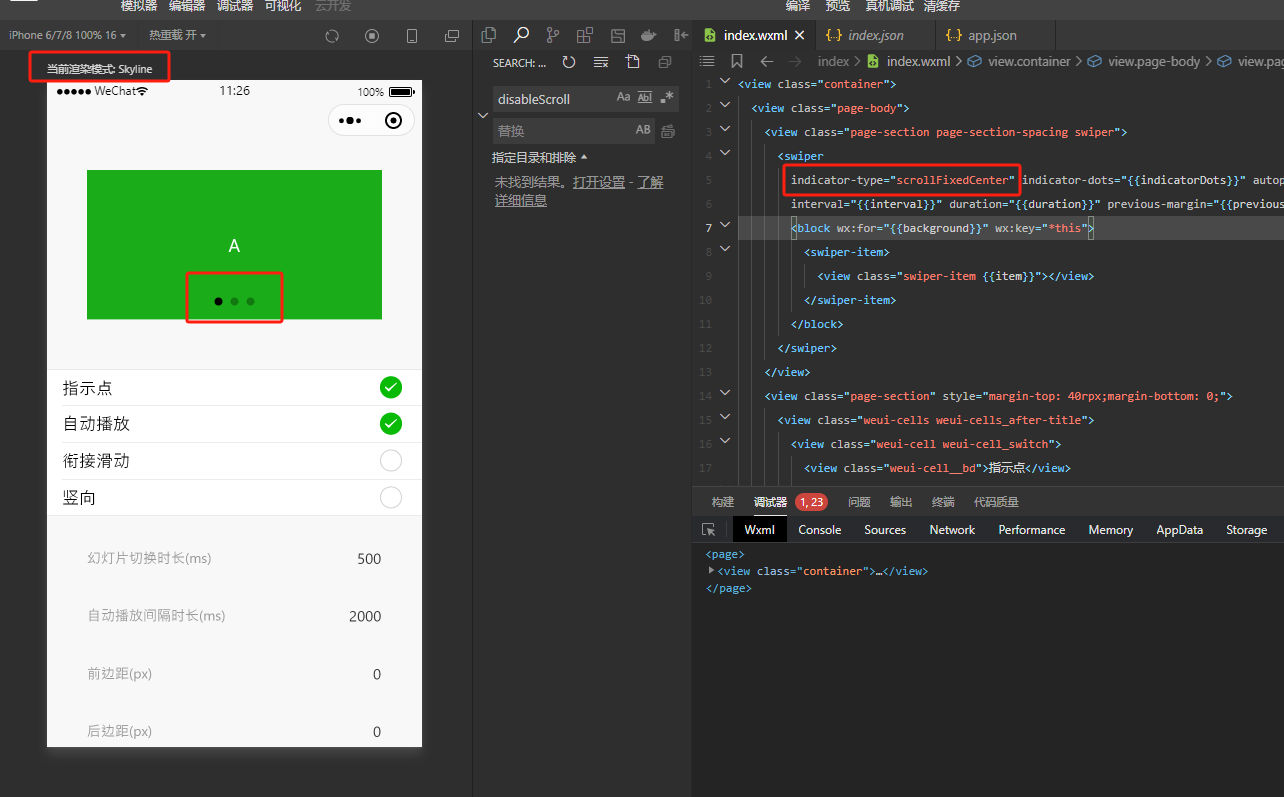Click the simulator stop (record) icon

(x=372, y=36)
